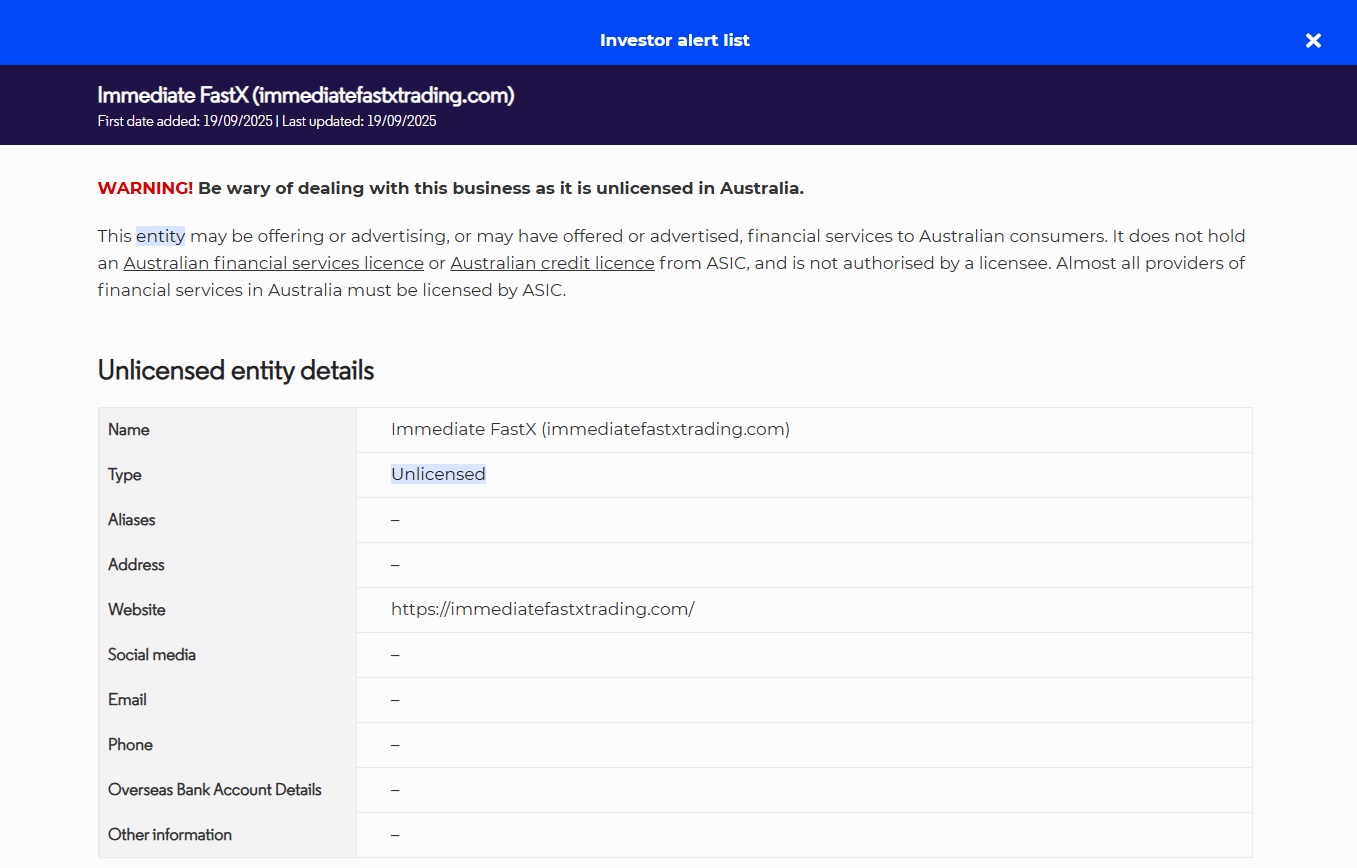Click the Immediate FastX header title
The image size is (1357, 868).
tap(305, 95)
